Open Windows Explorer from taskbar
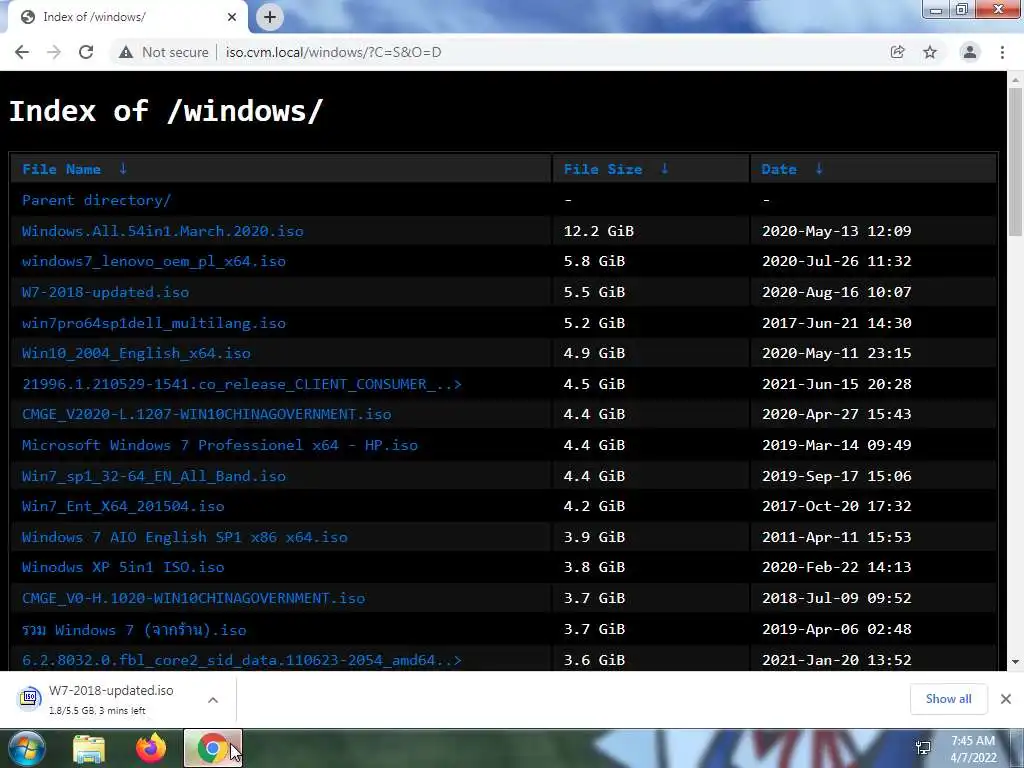Screen dimensions: 1024x768 (x=89, y=749)
